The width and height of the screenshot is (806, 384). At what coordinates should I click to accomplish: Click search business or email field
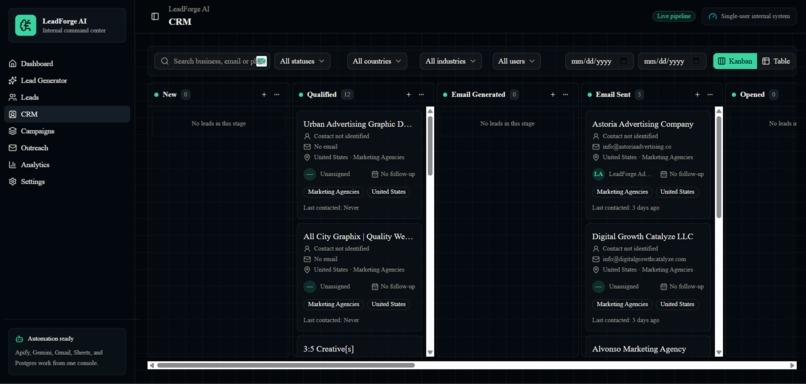pos(212,61)
